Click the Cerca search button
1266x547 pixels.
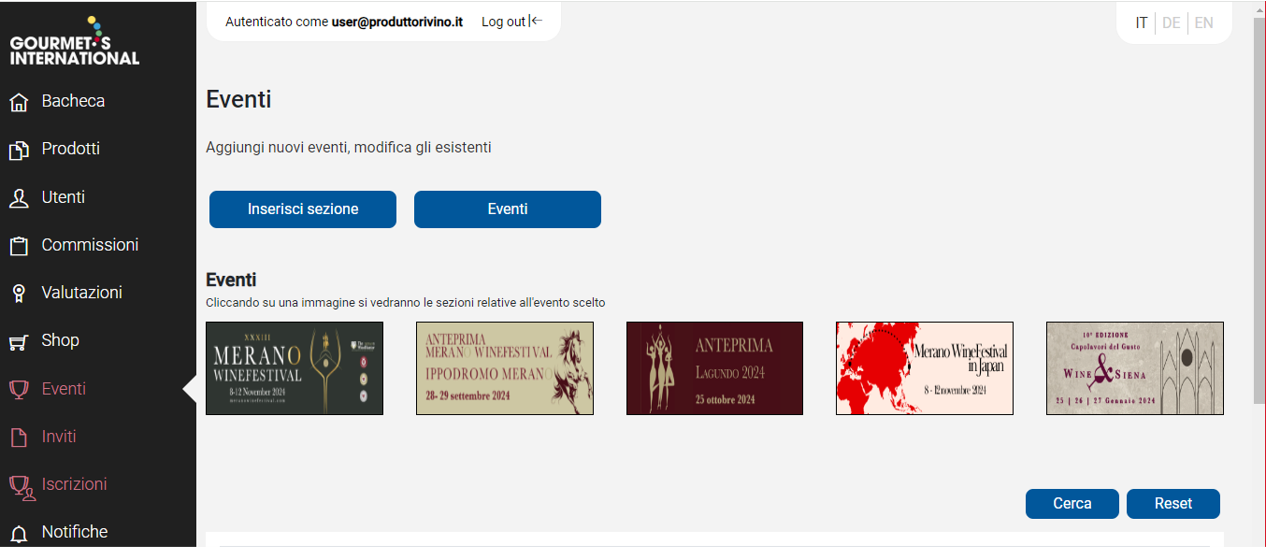point(1072,504)
